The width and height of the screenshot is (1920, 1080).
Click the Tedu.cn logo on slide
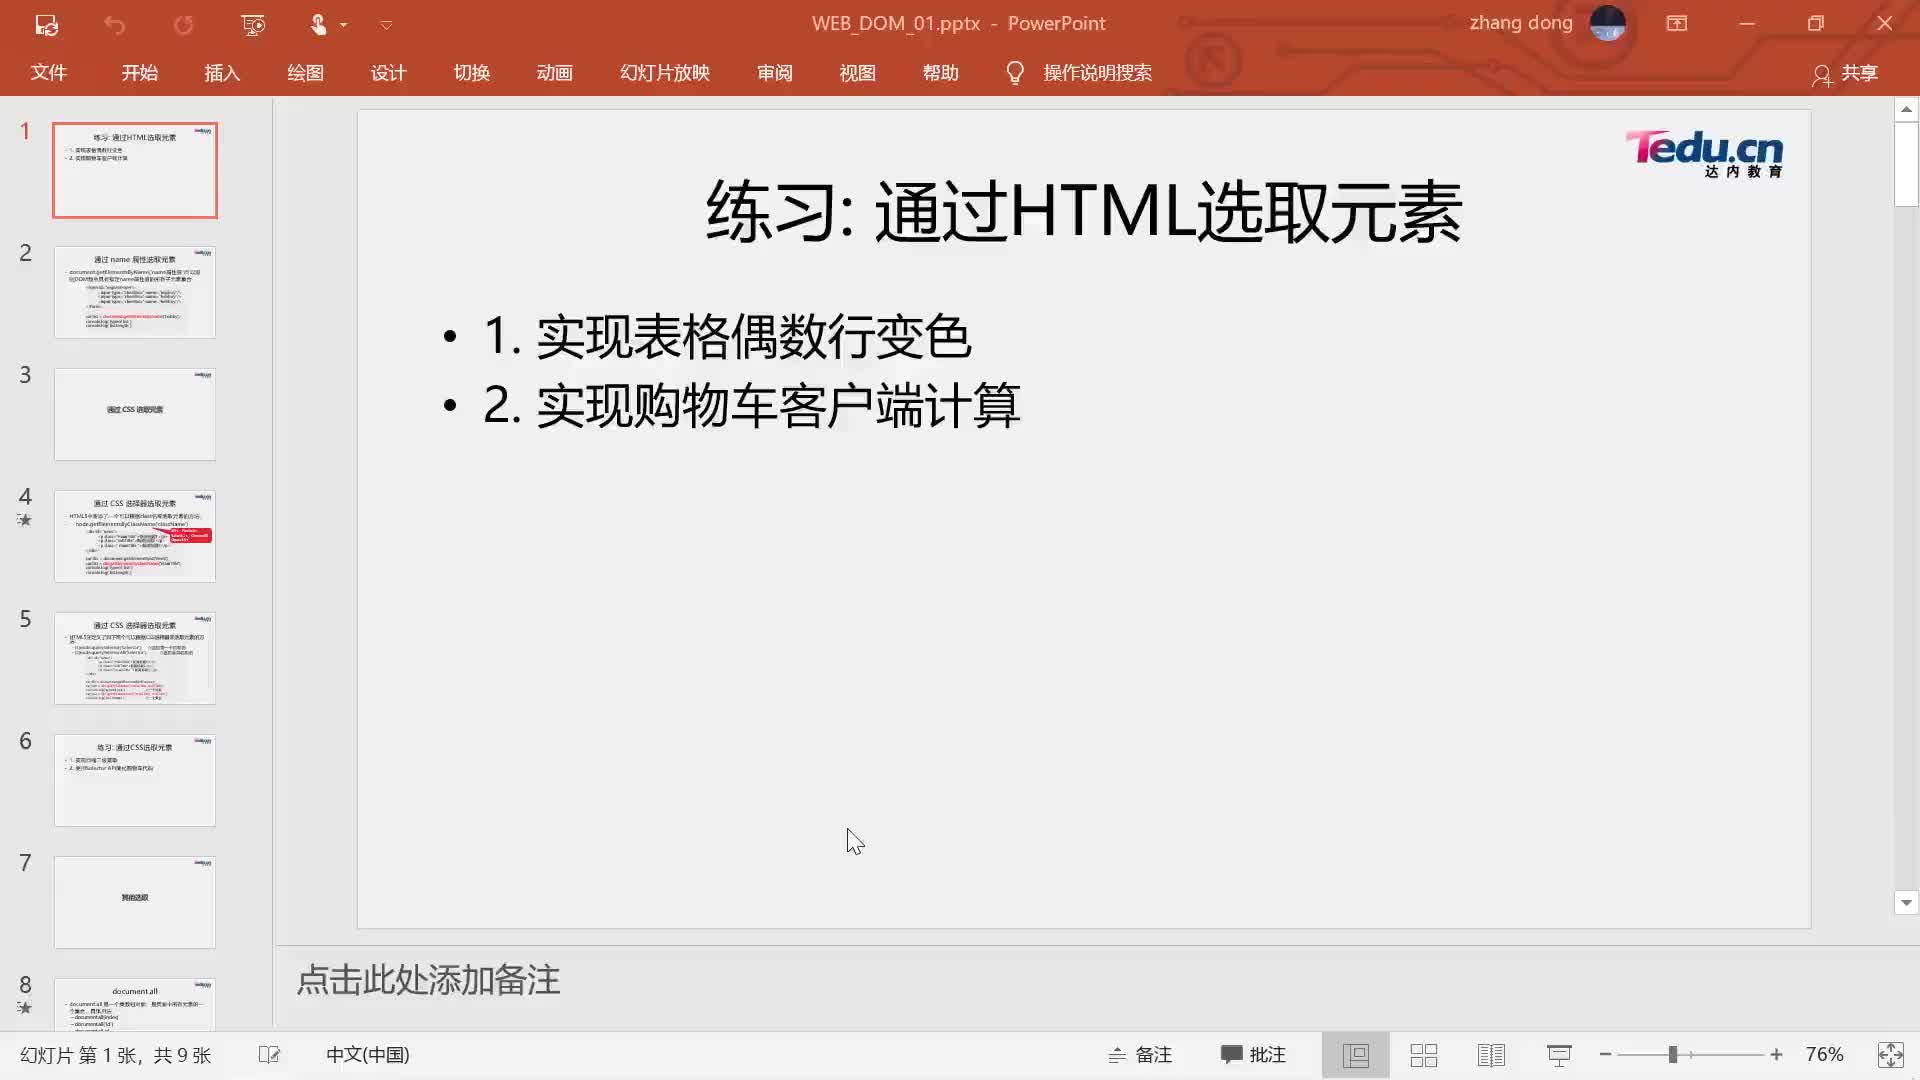pyautogui.click(x=1704, y=154)
